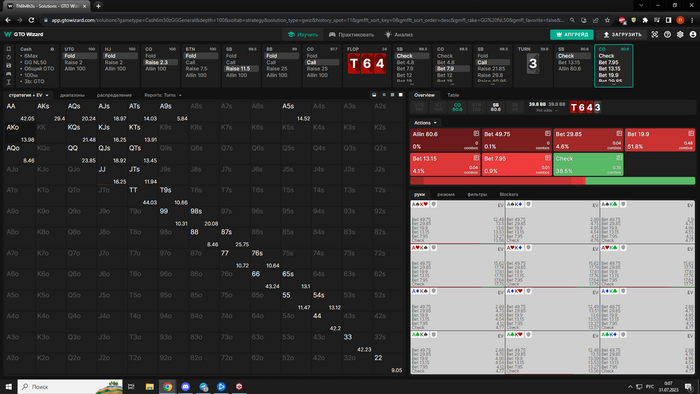Toggle shield icon on A♠K♣ hand card
This screenshot has width=700, height=394.
coord(623,204)
